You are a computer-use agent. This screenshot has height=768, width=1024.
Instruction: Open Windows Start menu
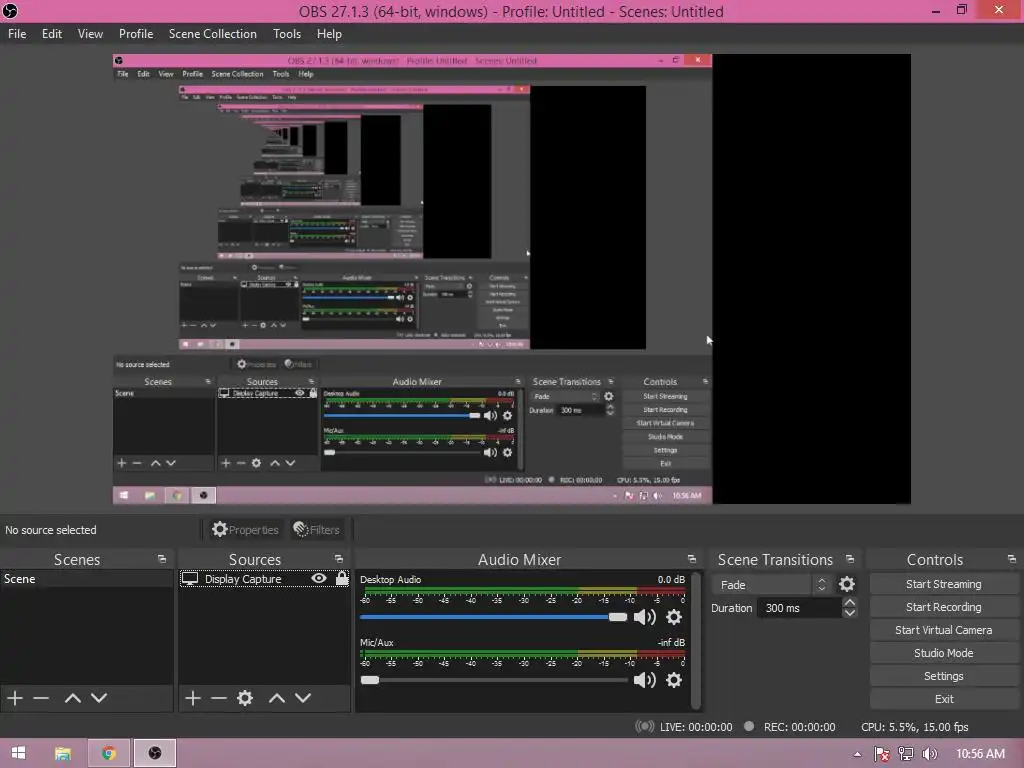18,753
